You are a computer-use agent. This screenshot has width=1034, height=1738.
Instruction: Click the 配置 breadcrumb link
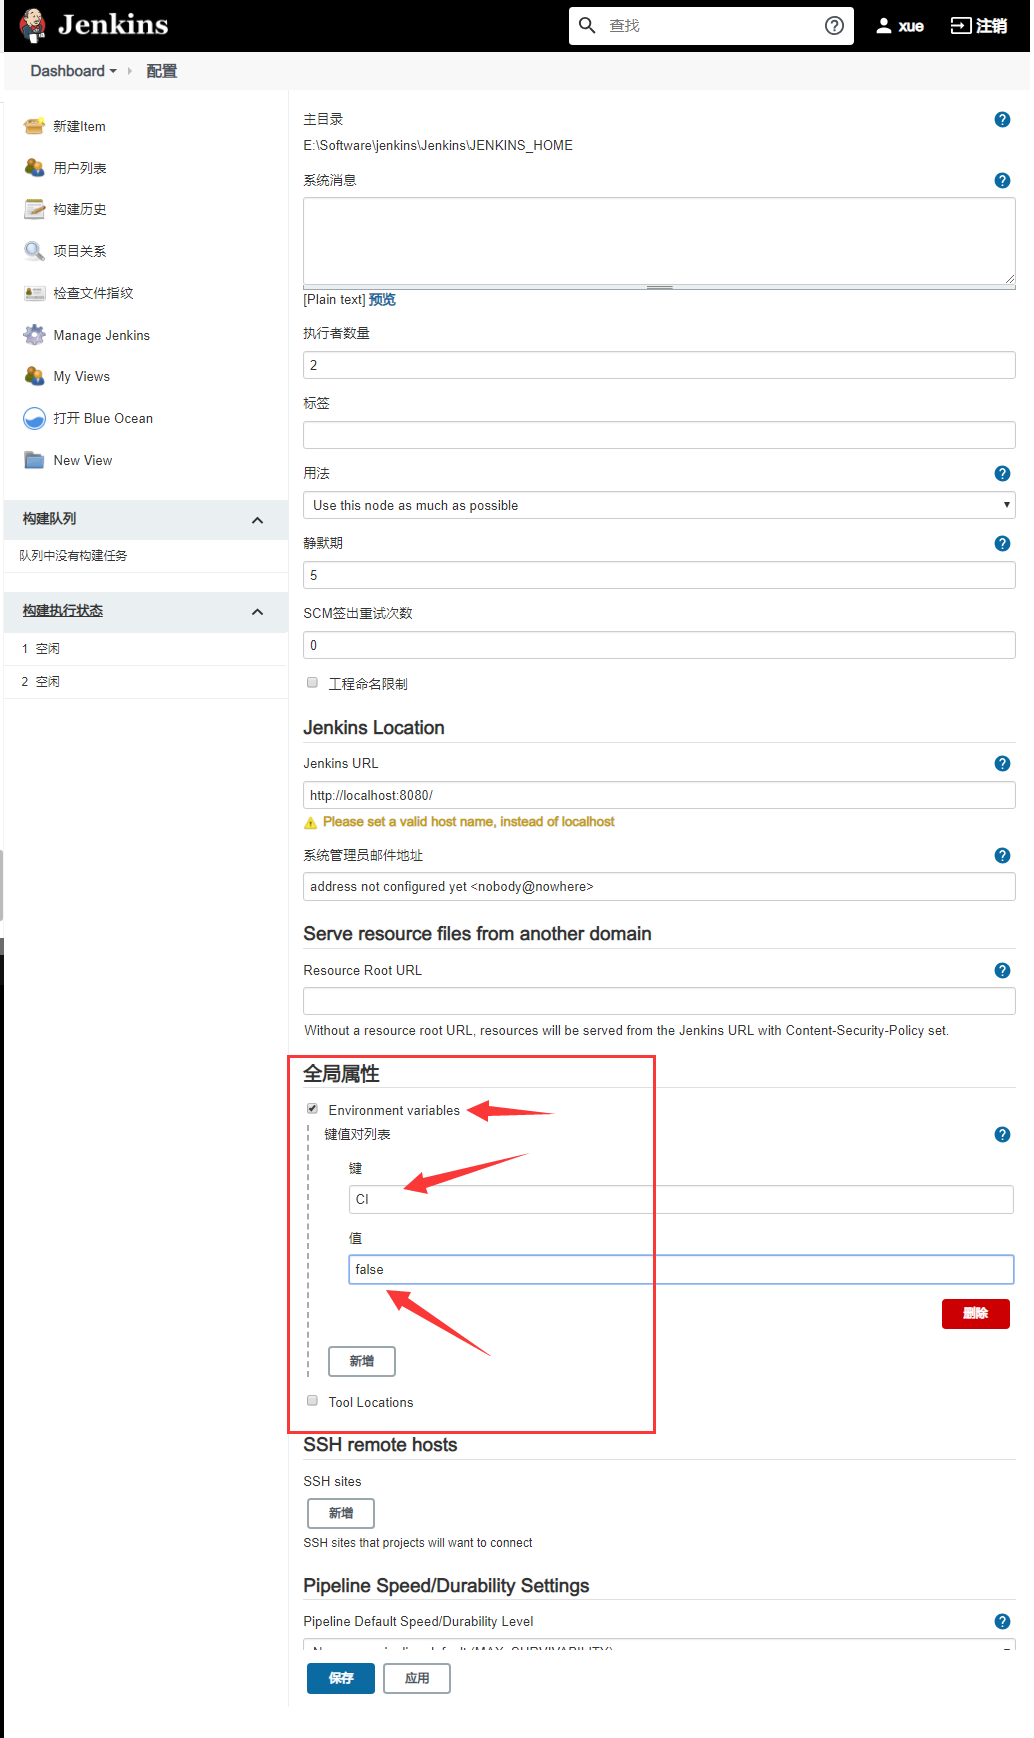(162, 71)
